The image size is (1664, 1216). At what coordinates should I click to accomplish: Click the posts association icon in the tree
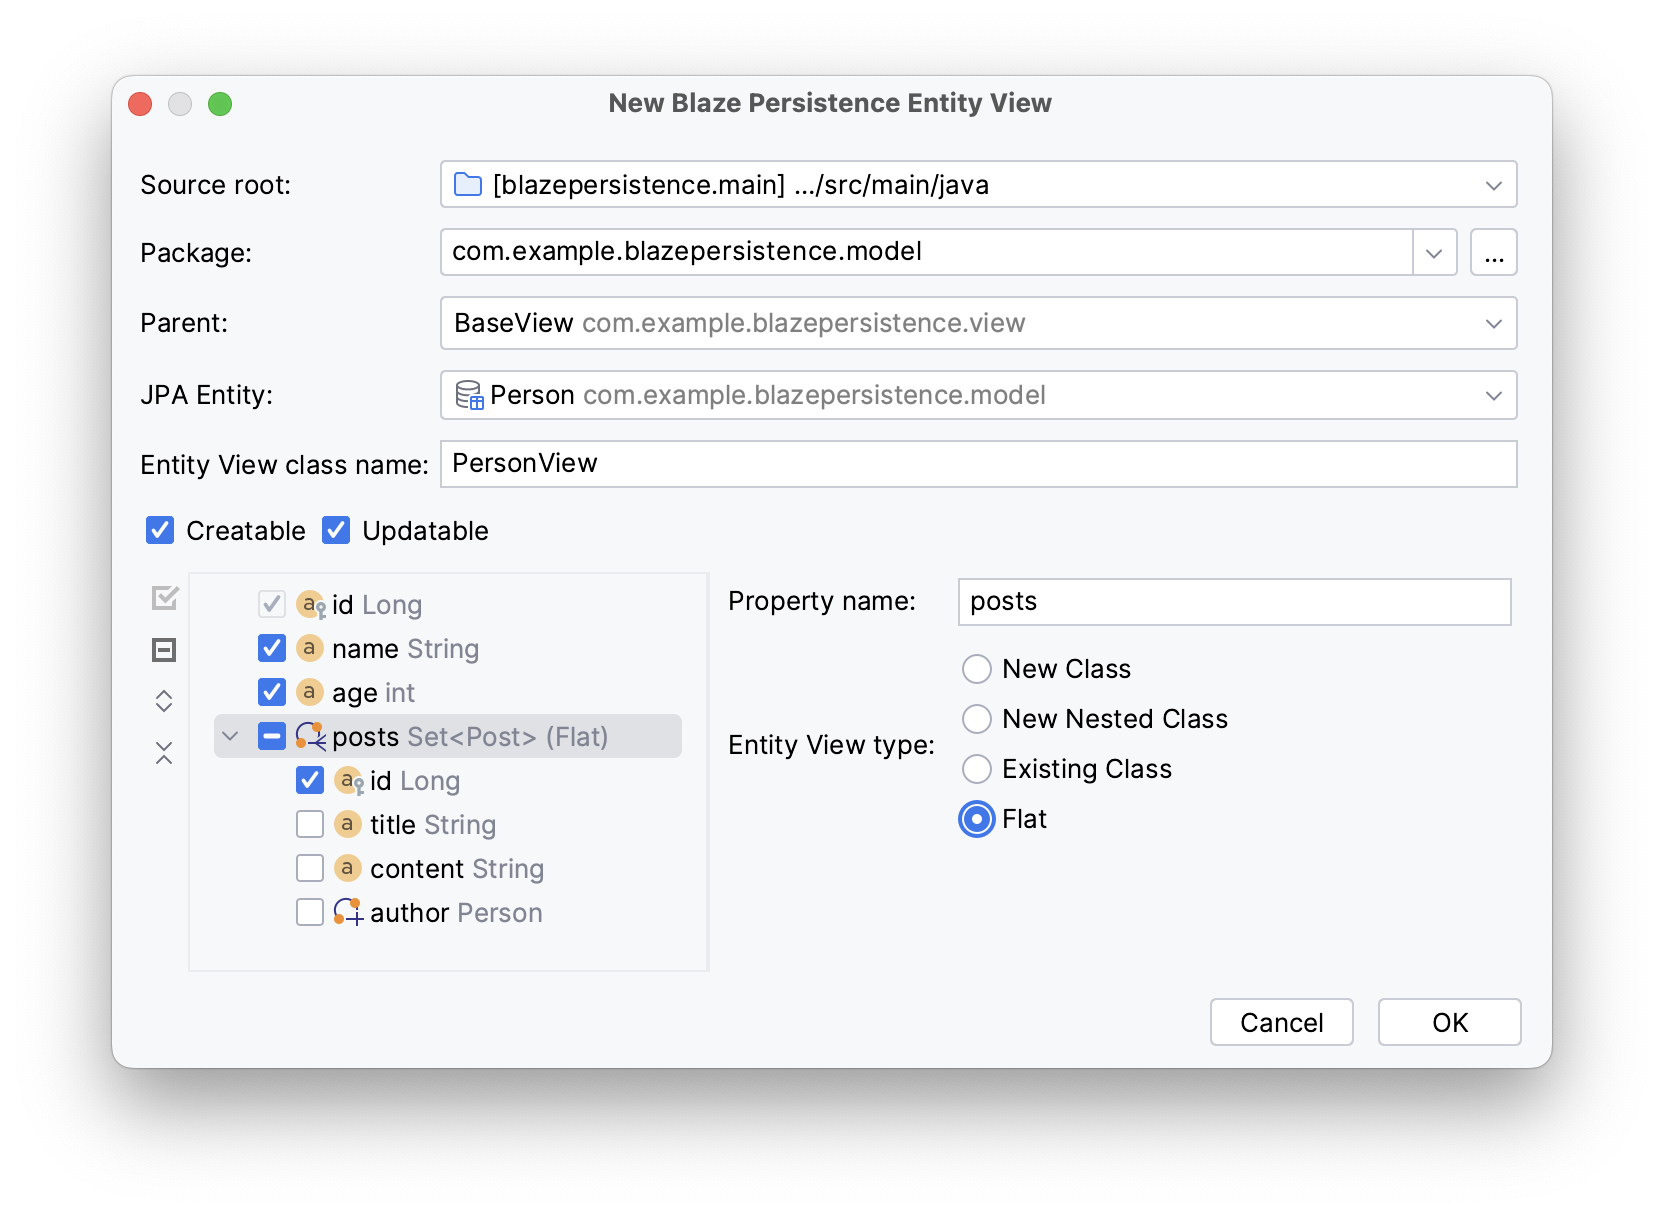[310, 736]
